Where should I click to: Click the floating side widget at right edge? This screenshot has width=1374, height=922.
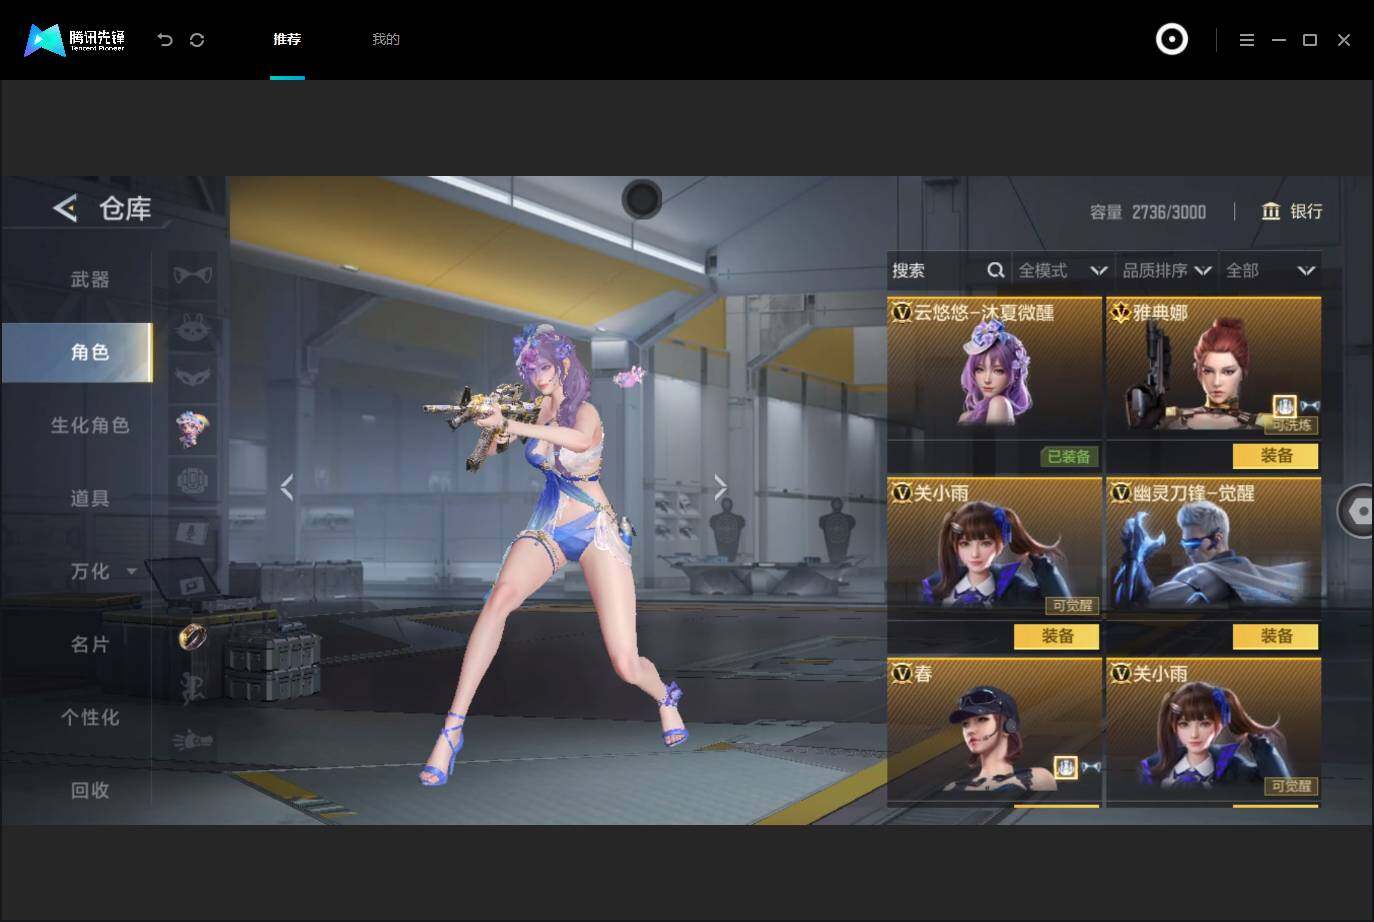[1356, 511]
